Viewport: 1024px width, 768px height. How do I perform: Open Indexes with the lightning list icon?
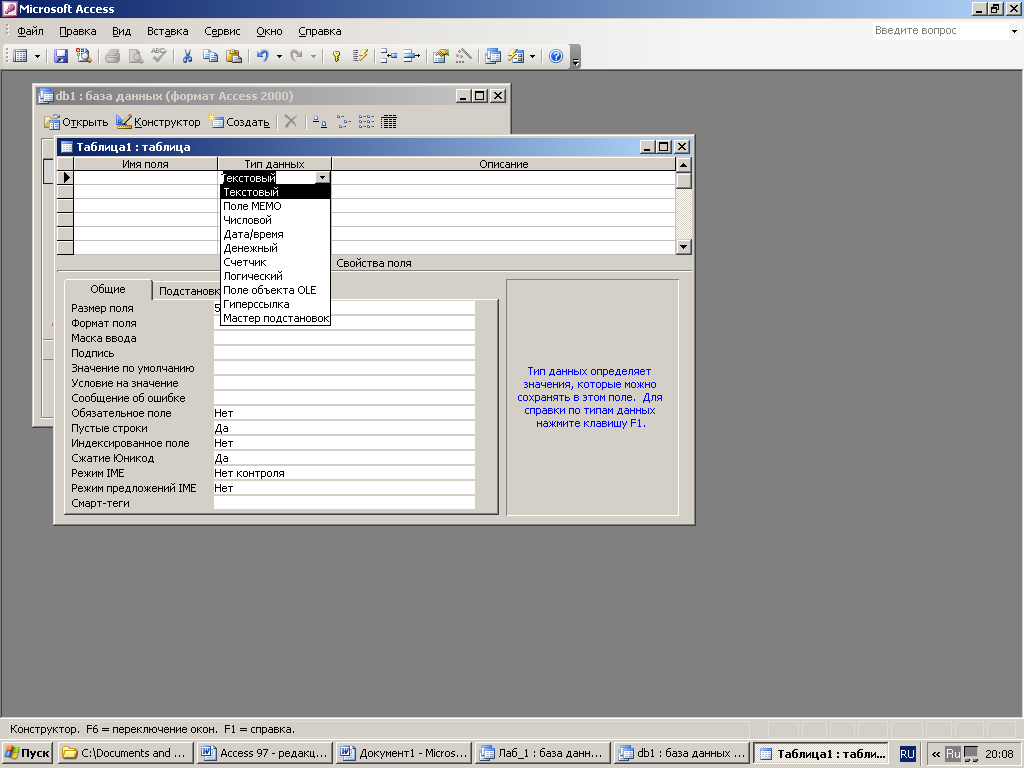tap(360, 56)
